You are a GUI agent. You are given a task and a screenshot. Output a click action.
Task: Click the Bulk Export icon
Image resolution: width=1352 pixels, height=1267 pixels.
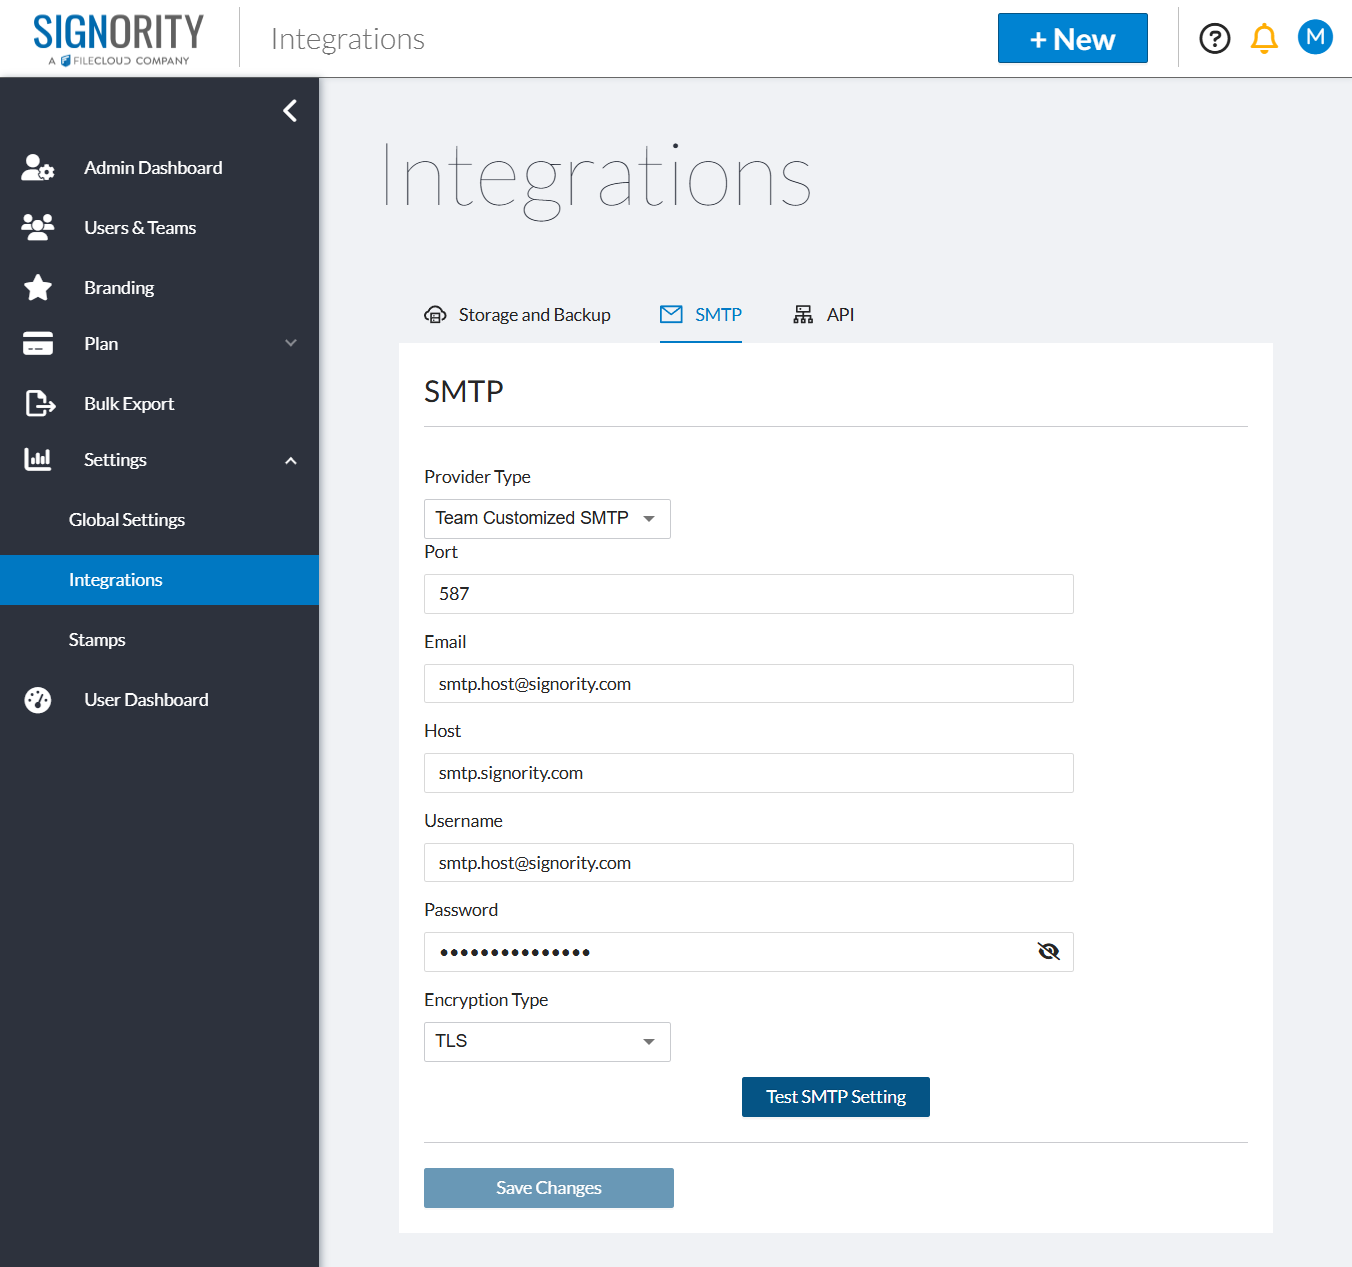[x=39, y=404]
